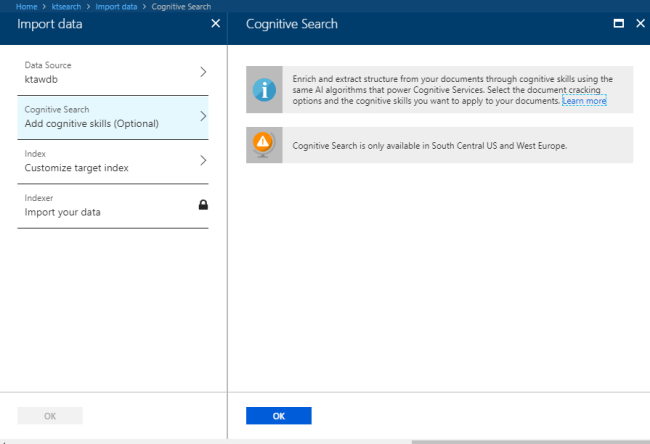Expand the Cognitive Search step chevron

click(203, 116)
